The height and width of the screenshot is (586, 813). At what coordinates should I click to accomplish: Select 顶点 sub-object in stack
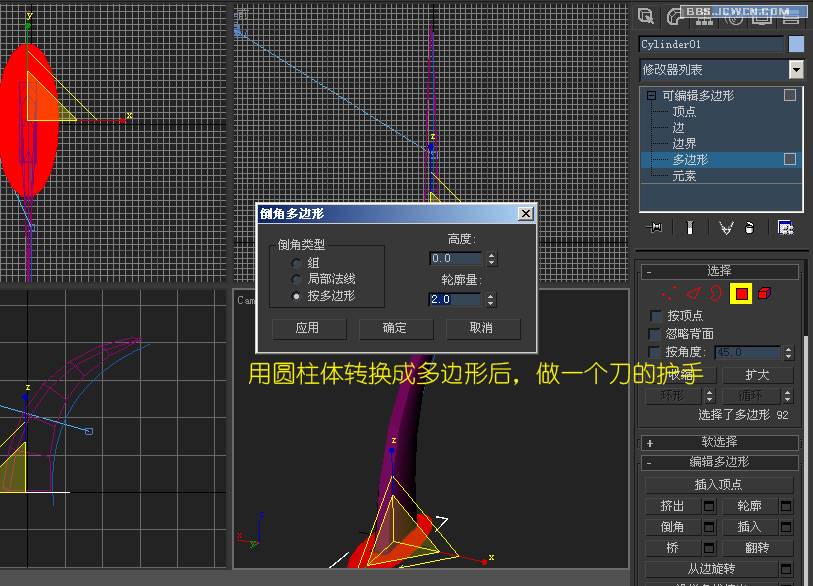684,111
